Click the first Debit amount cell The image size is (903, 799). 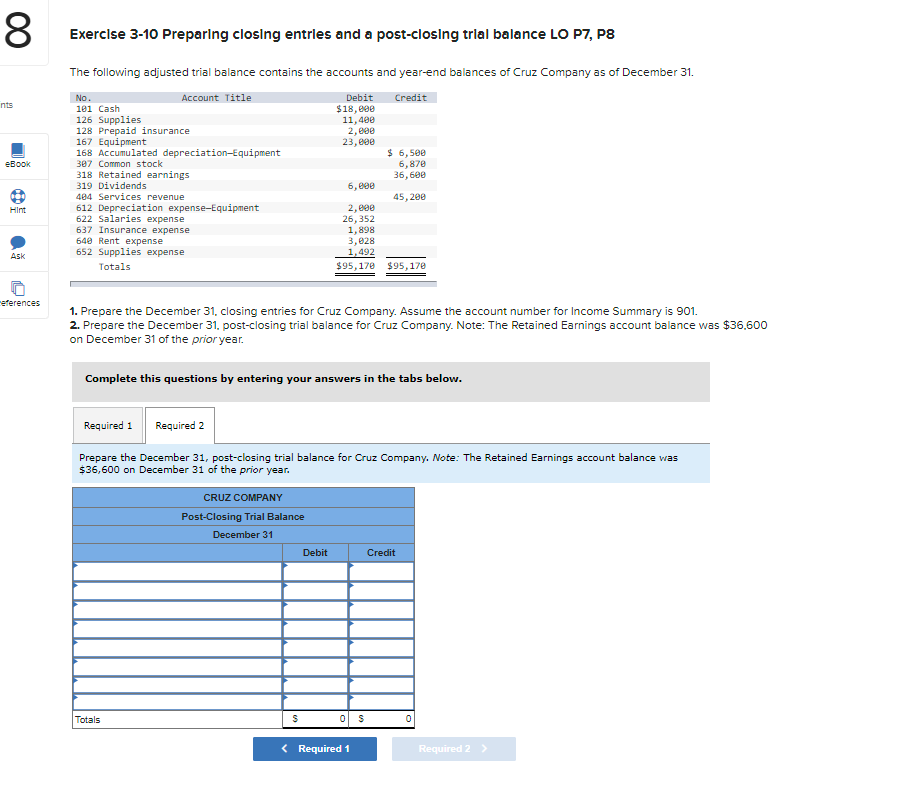click(315, 568)
